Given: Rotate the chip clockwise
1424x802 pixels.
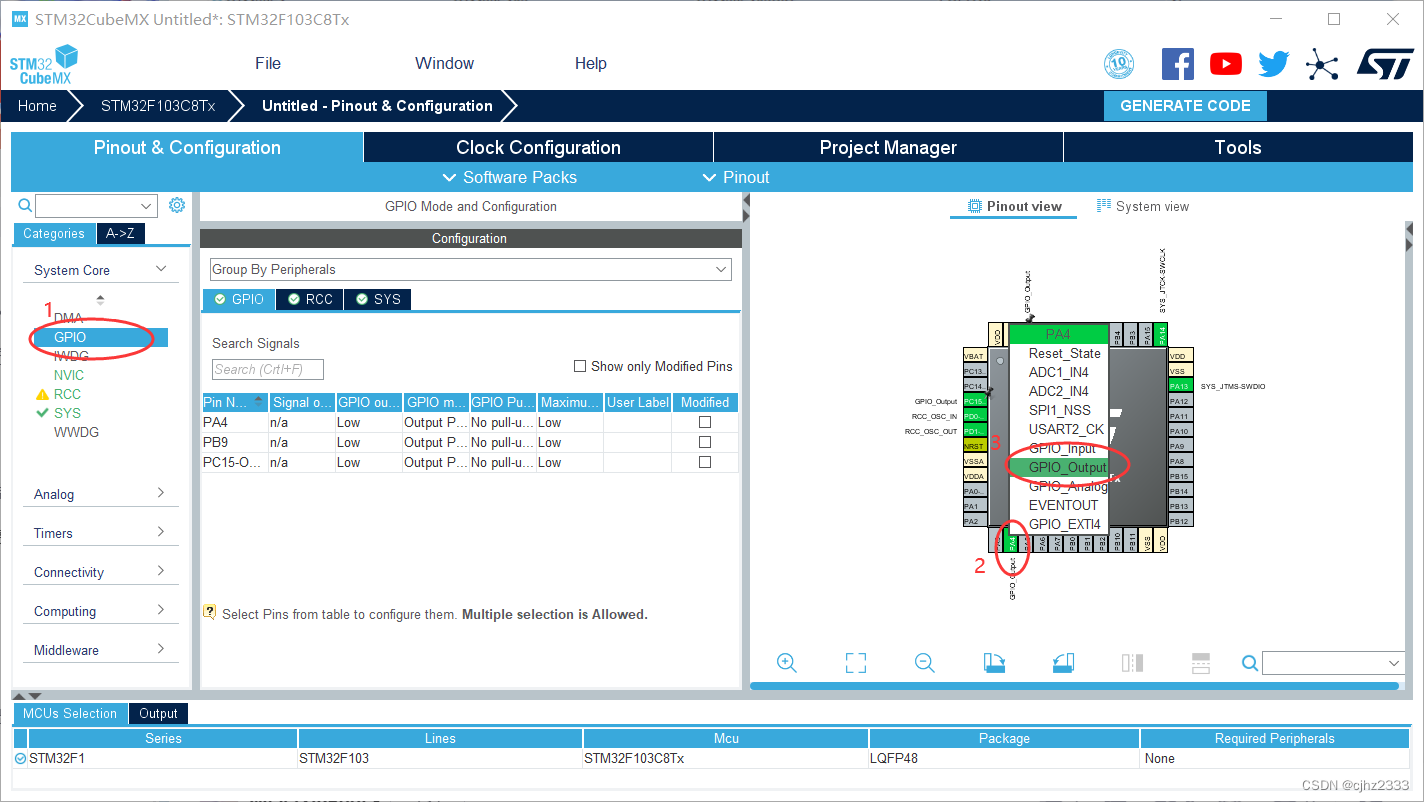Looking at the screenshot, I should [x=994, y=663].
